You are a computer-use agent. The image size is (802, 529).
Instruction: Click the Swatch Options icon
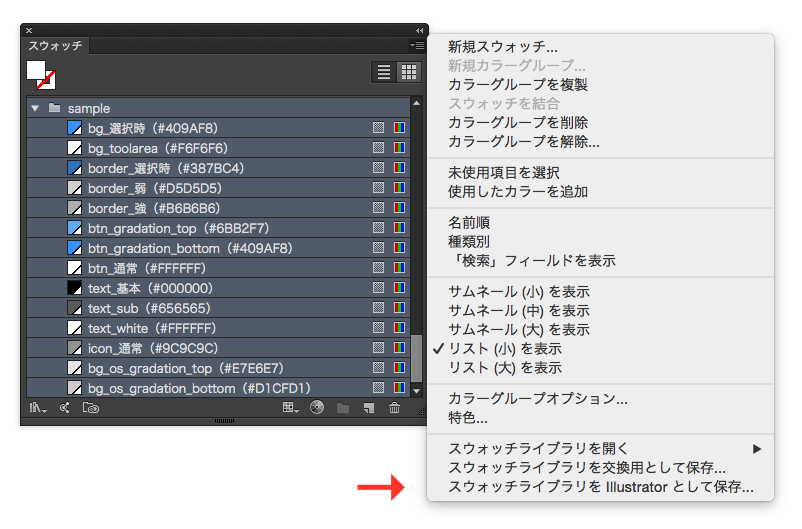tap(318, 408)
